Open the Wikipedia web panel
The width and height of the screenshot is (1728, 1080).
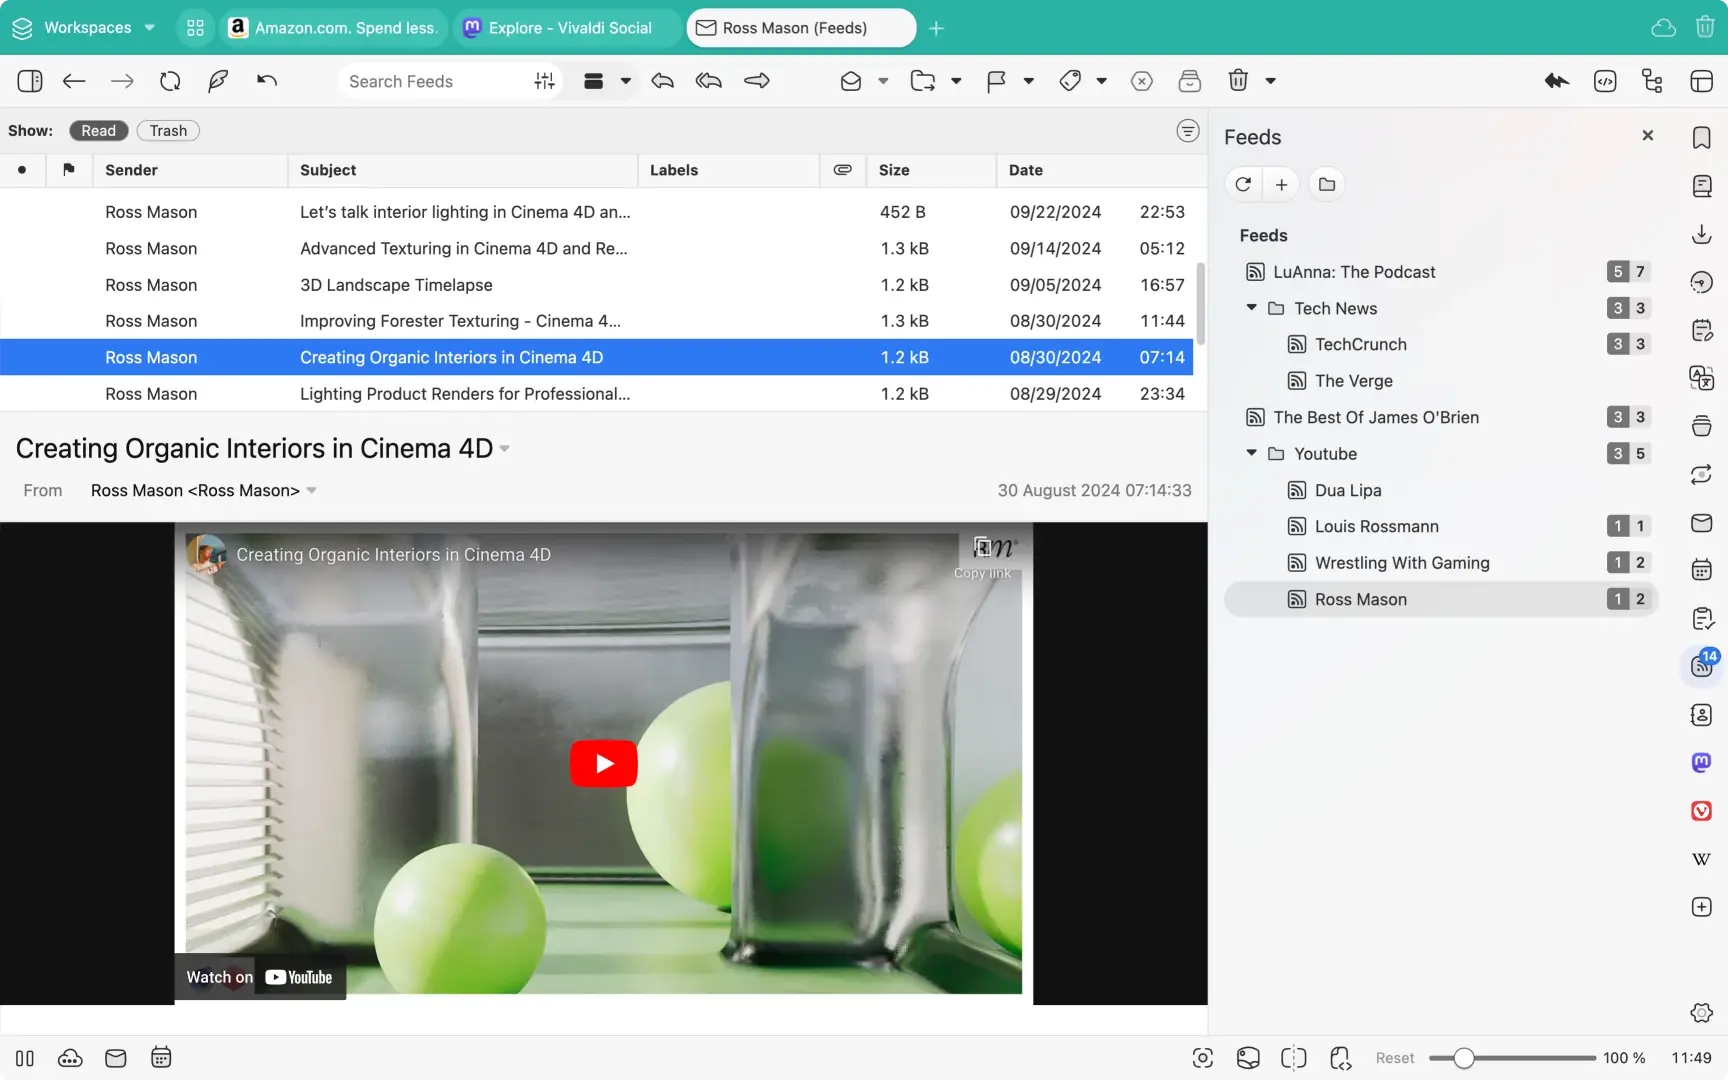[x=1700, y=858]
